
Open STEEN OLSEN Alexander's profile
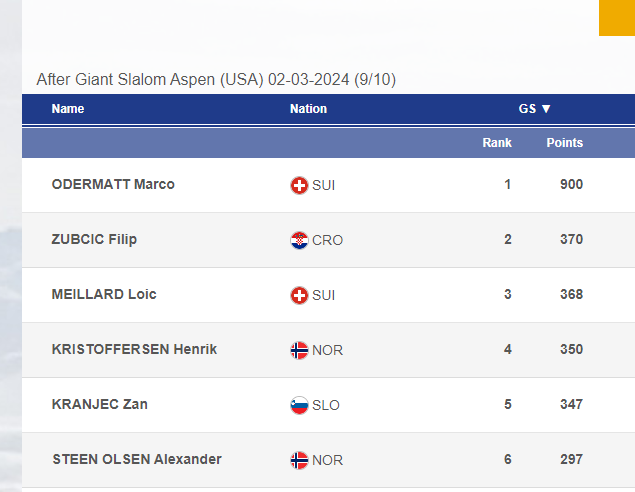[x=137, y=459]
